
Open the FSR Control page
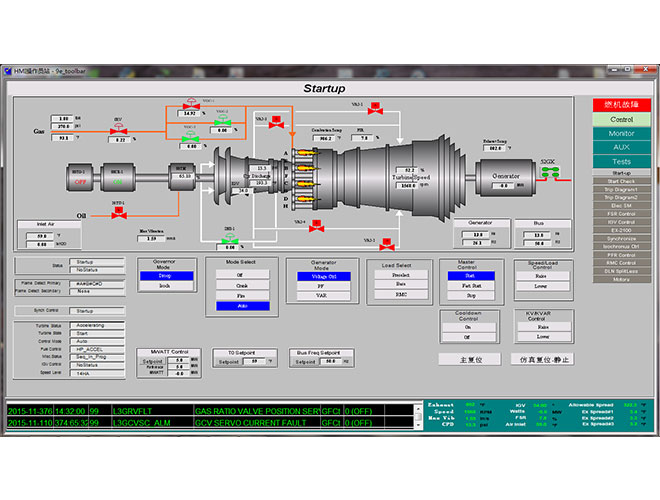(x=621, y=214)
